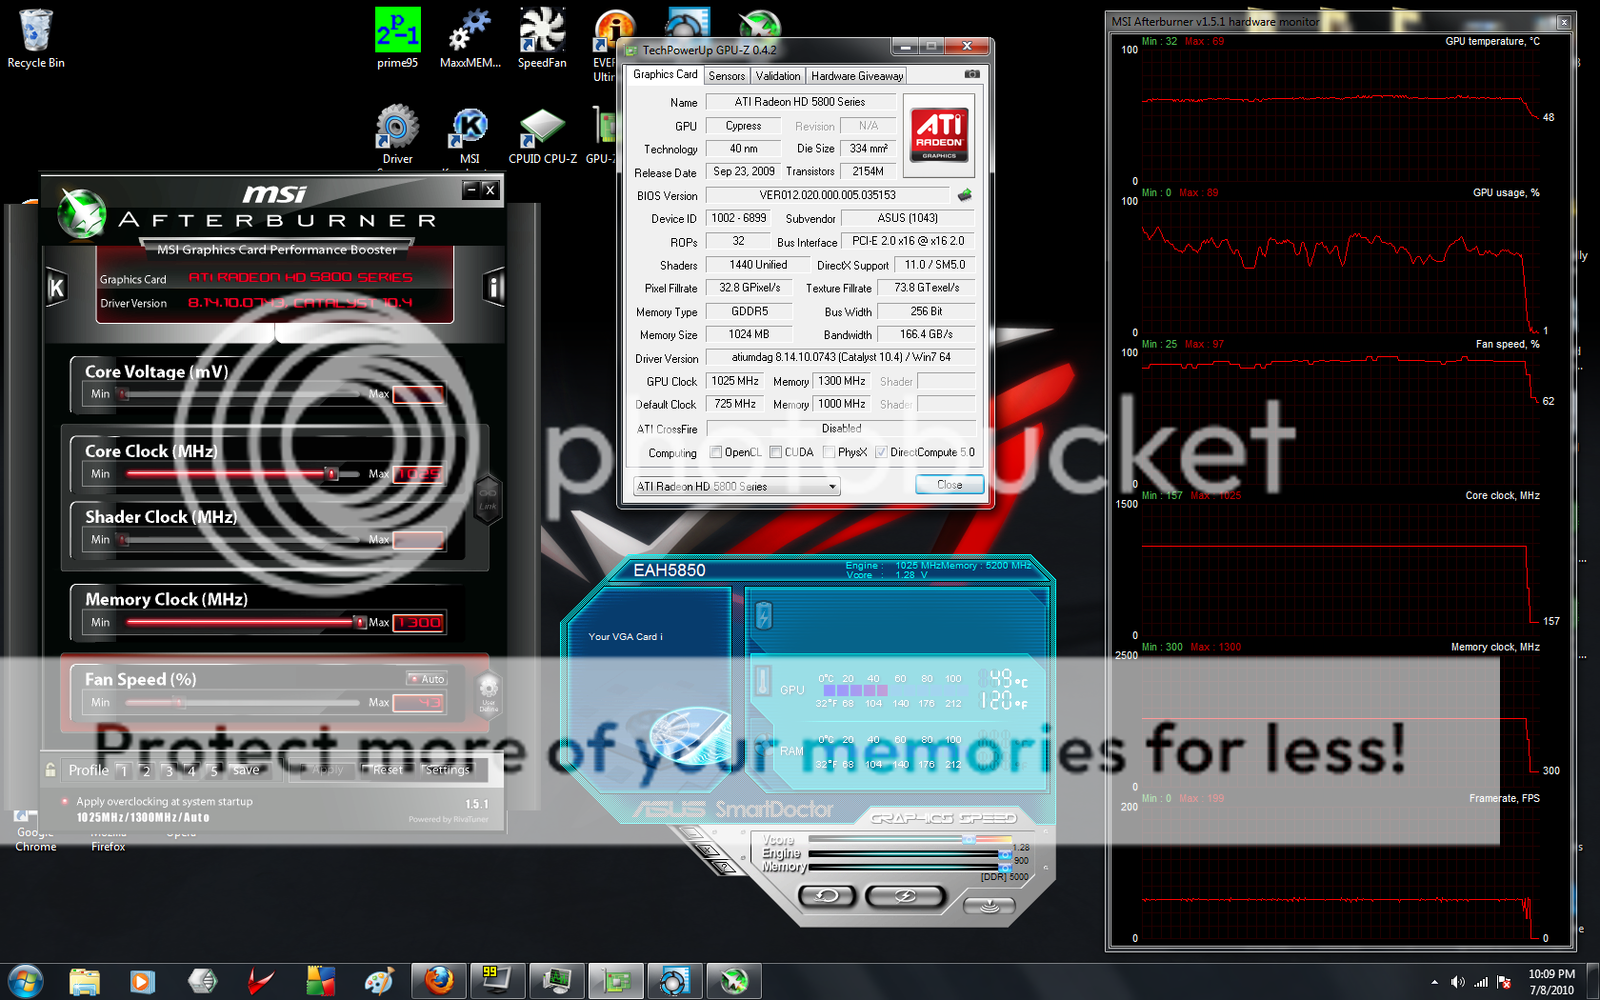Open the Hardware Giveaway tab
The width and height of the screenshot is (1600, 1000).
point(857,76)
